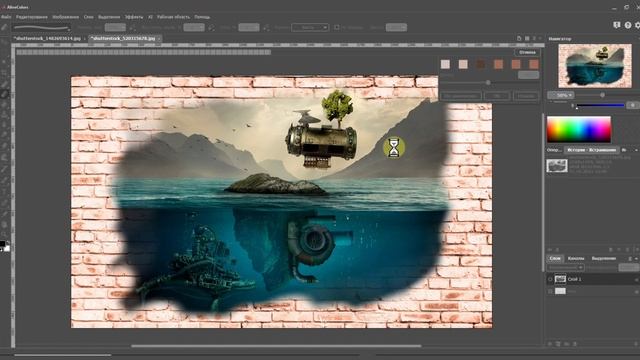Click the layer opacity field
Image resolution: width=640 pixels, height=360 pixels.
(x=629, y=267)
